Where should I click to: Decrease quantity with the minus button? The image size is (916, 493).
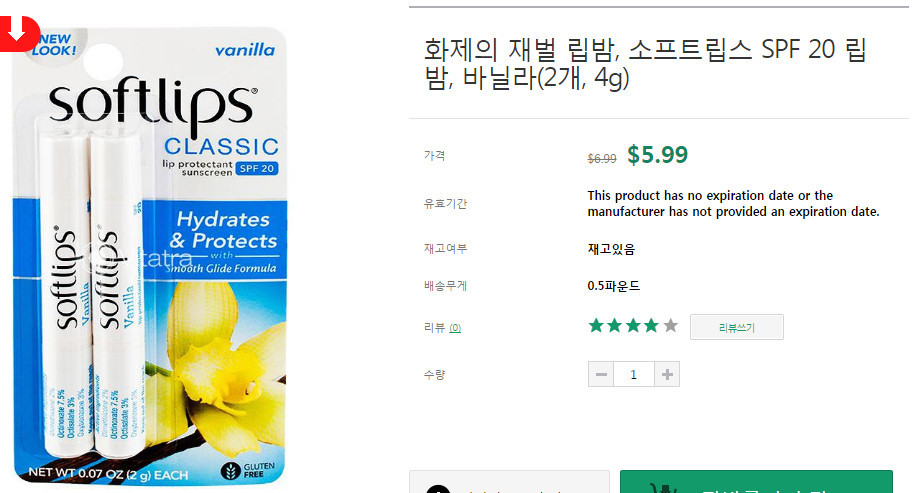(601, 374)
